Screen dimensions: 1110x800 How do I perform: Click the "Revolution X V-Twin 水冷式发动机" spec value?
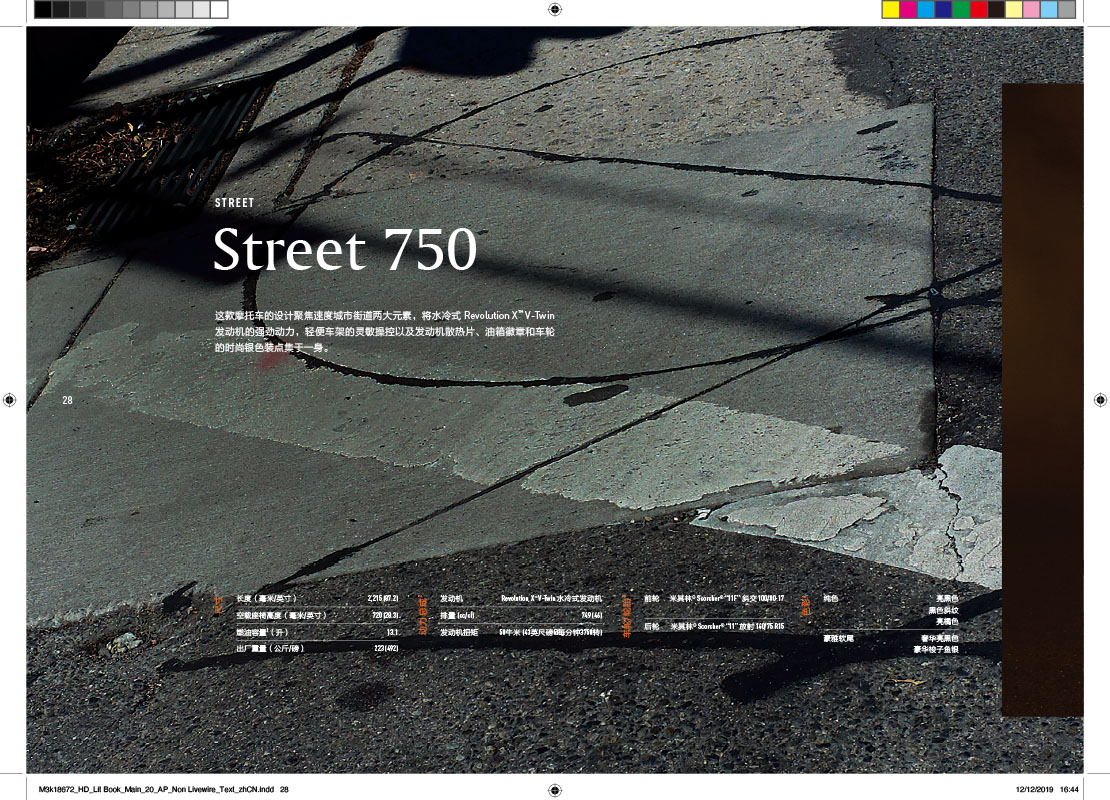pos(551,598)
